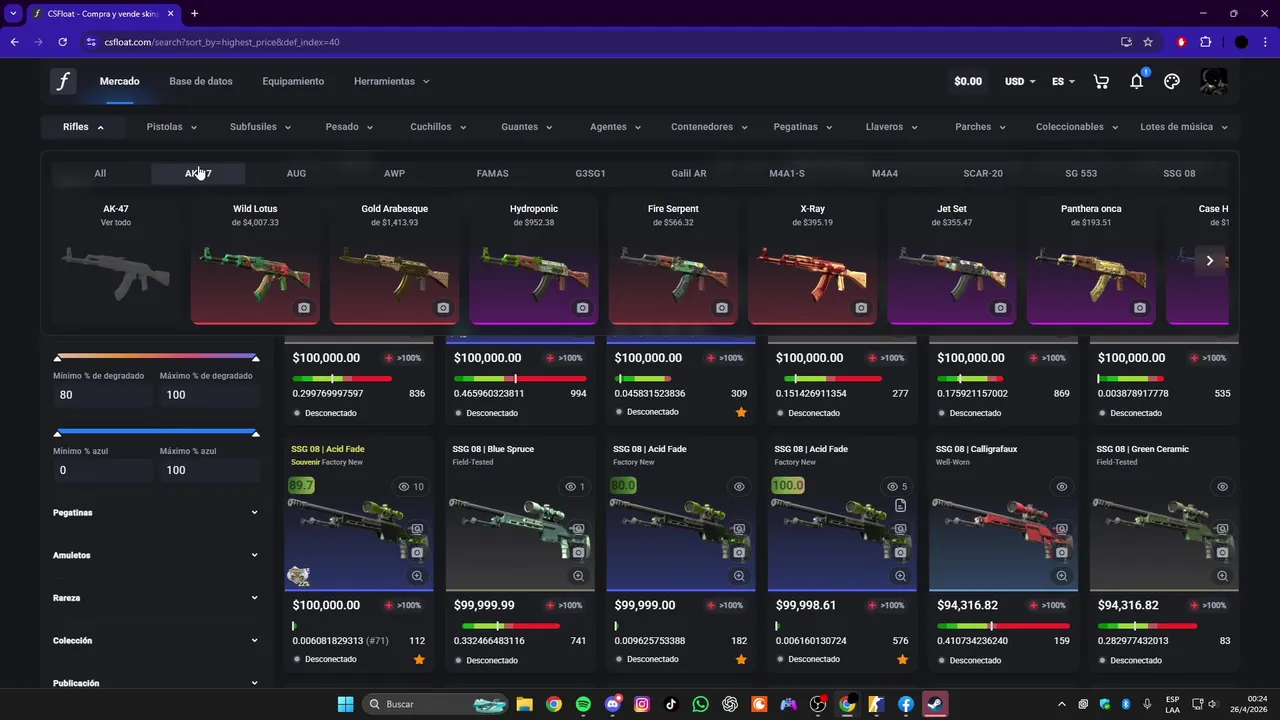The height and width of the screenshot is (720, 1280).
Task: Open browser extensions puzzle icon
Action: [1205, 42]
